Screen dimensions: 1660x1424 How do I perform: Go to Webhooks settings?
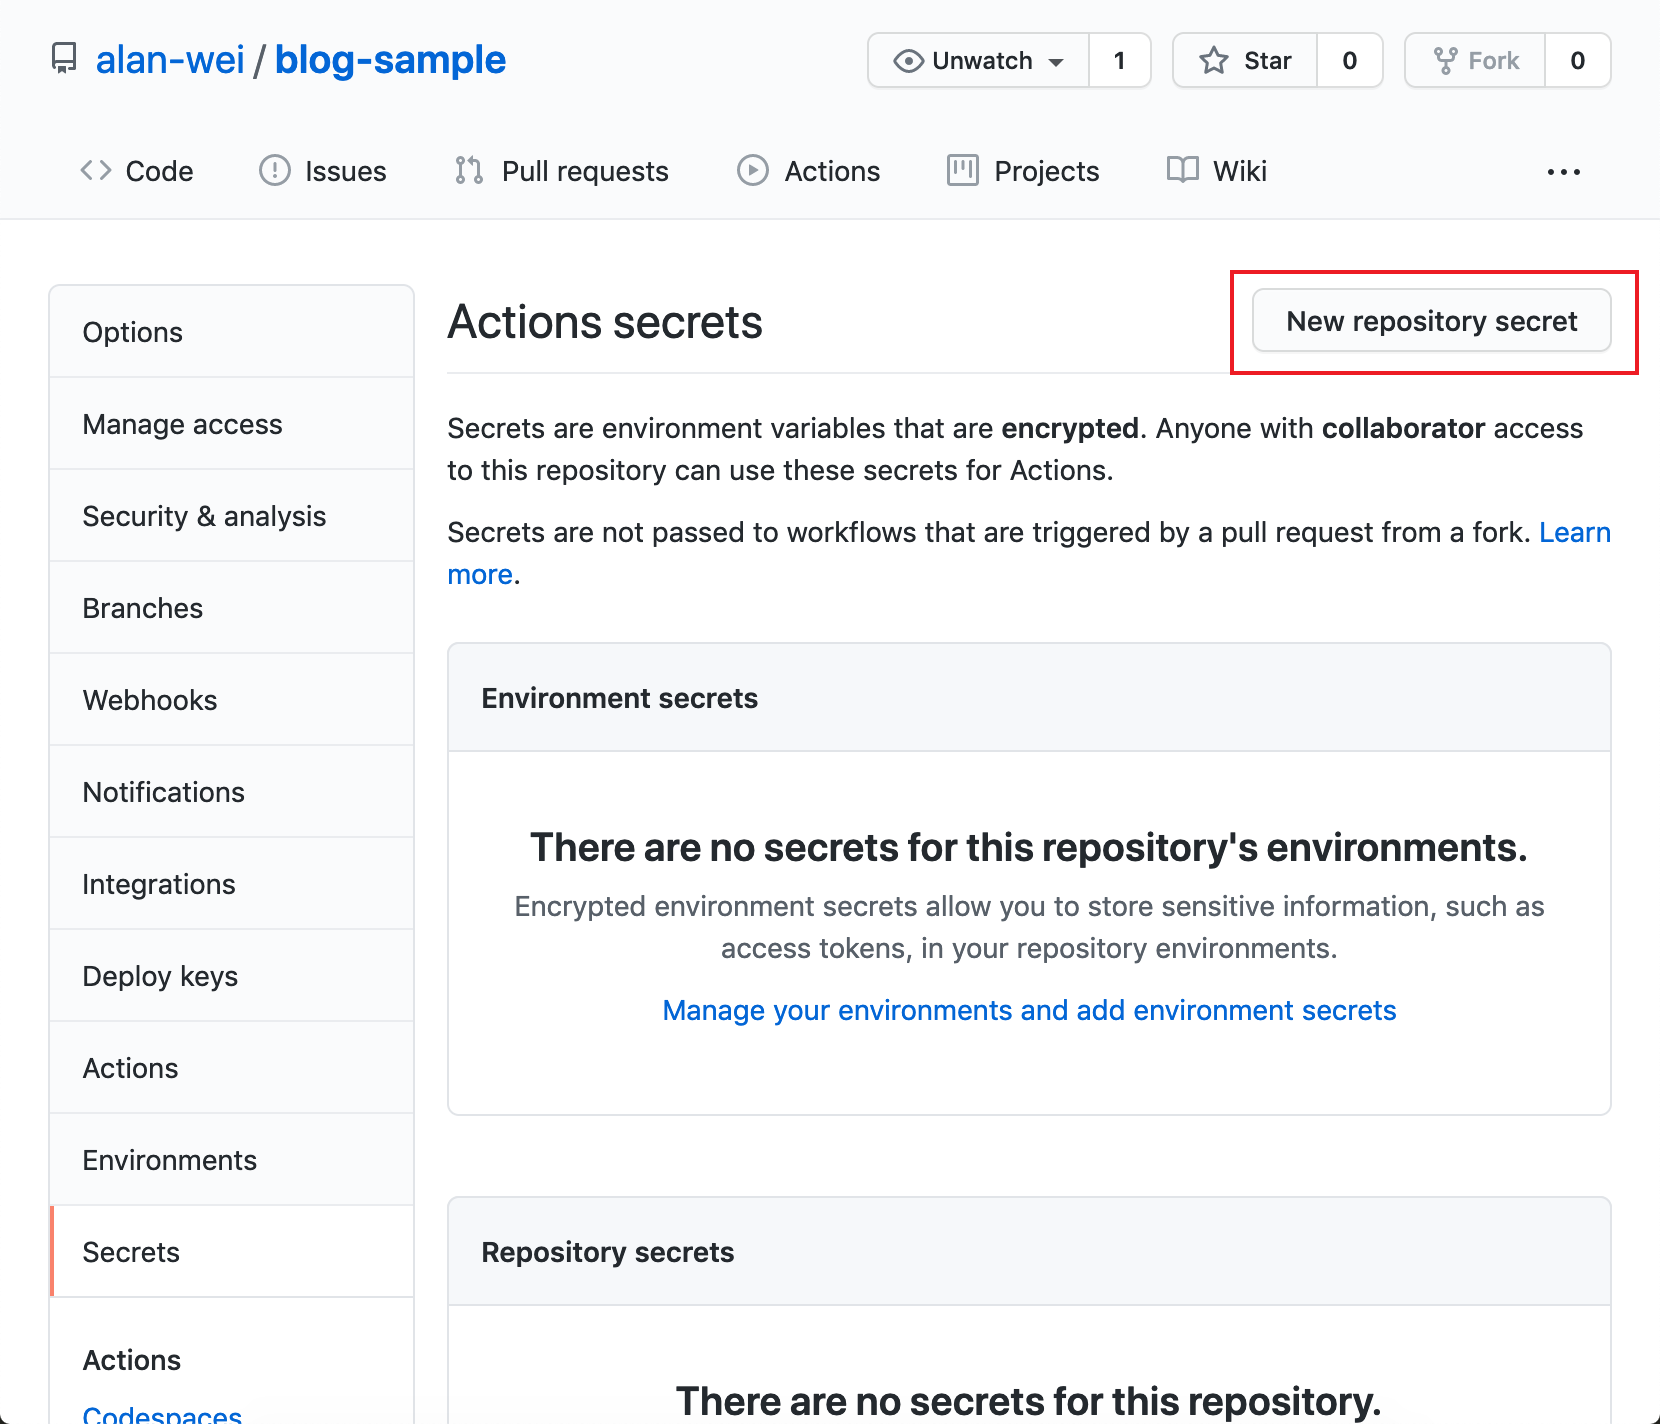coord(232,700)
